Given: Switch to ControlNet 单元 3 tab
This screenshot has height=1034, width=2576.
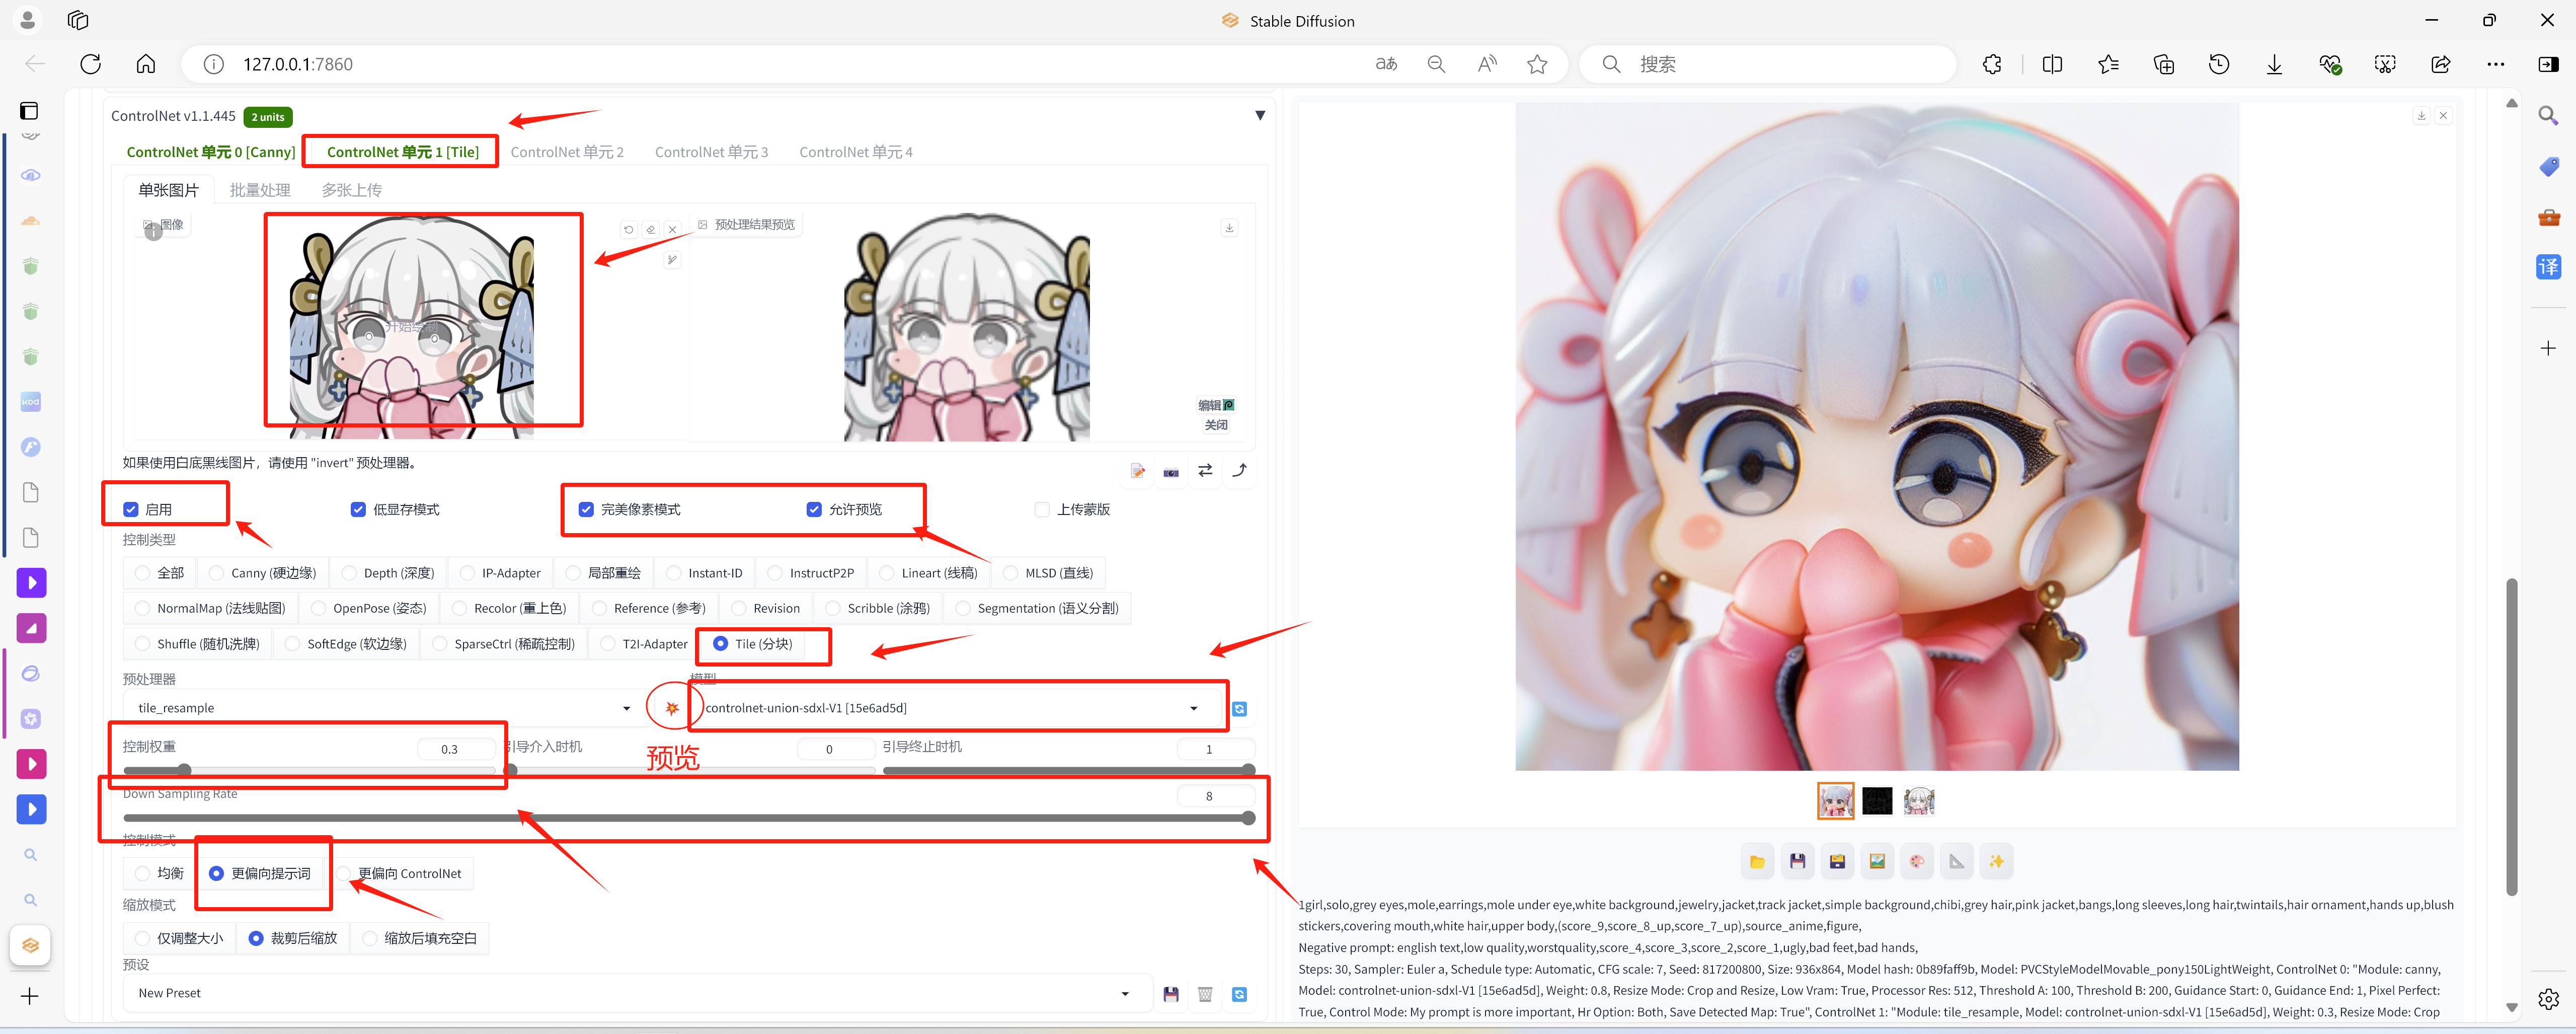Looking at the screenshot, I should (711, 152).
